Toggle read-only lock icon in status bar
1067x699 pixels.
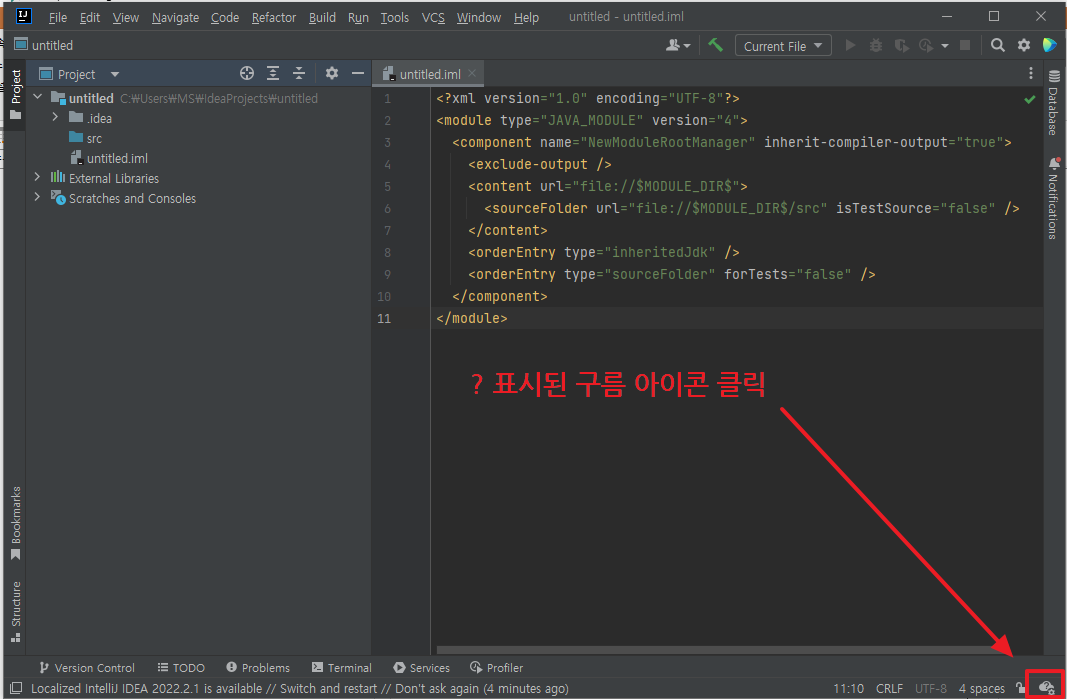click(x=1020, y=688)
